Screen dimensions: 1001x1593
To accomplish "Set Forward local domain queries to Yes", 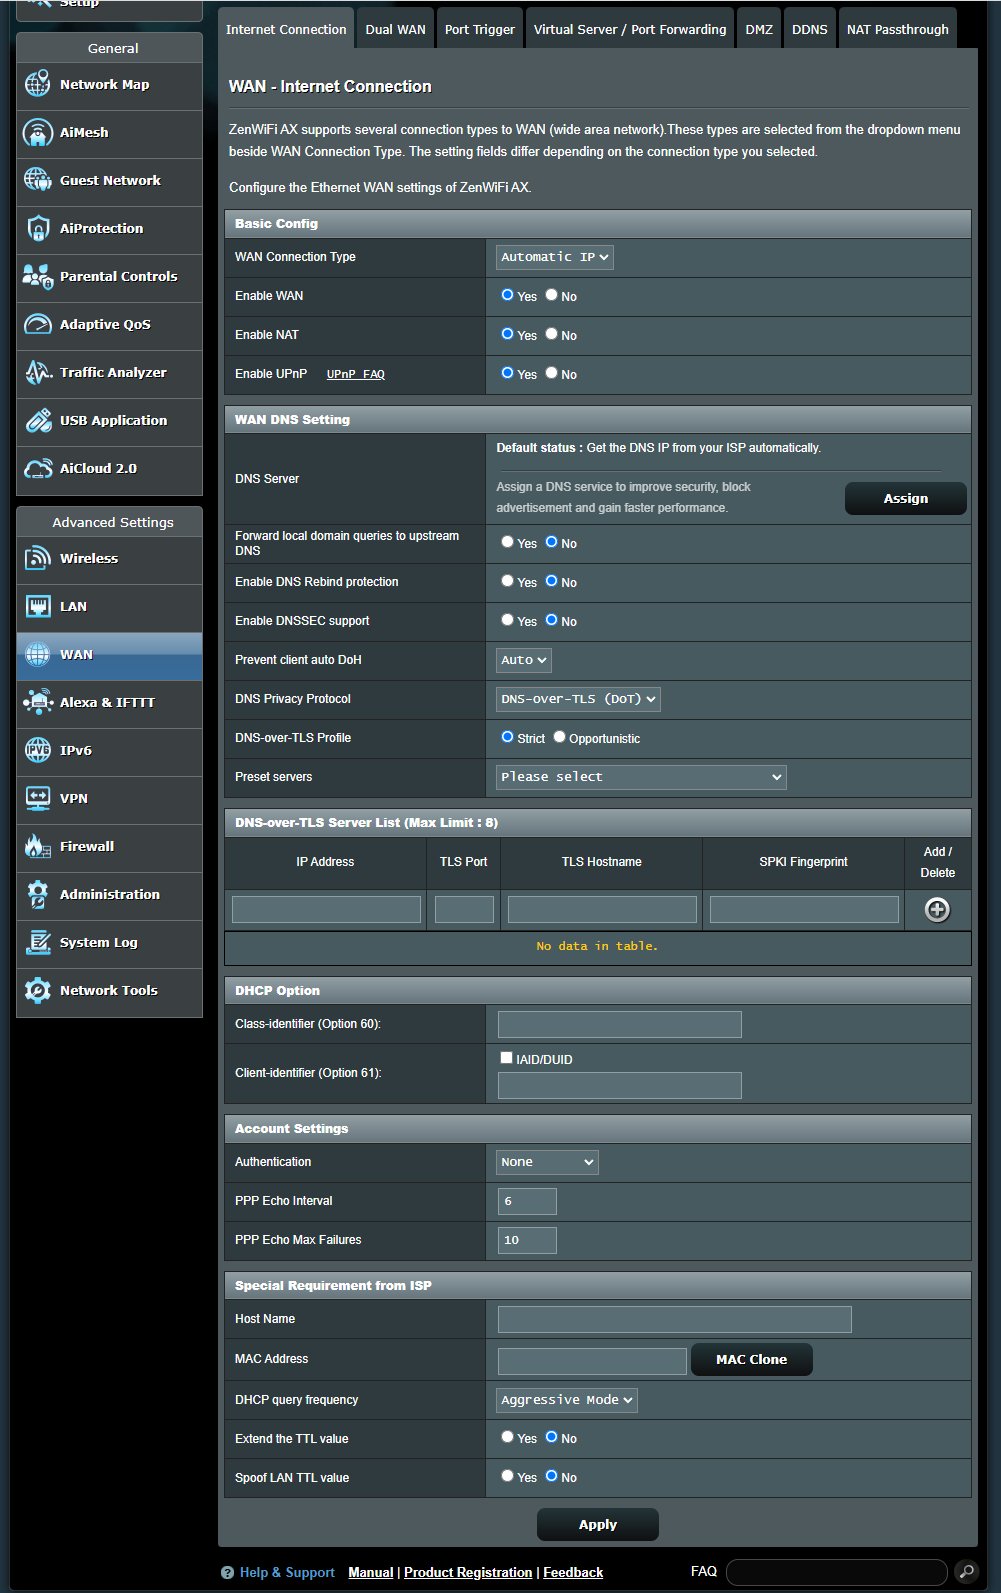I will click(507, 542).
